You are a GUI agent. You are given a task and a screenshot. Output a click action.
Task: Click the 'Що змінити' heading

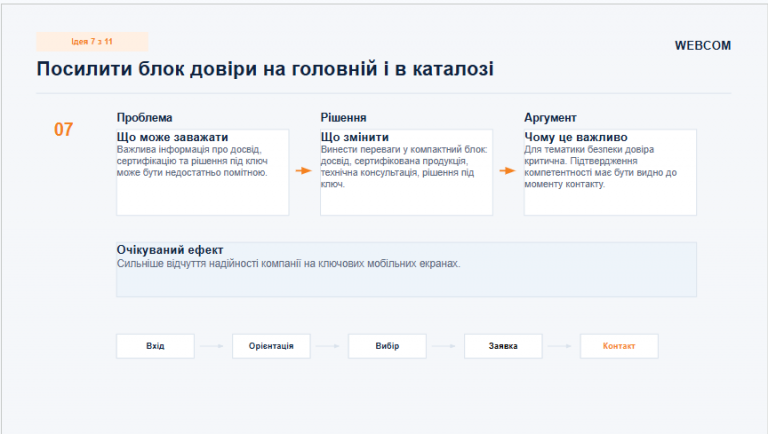[355, 137]
